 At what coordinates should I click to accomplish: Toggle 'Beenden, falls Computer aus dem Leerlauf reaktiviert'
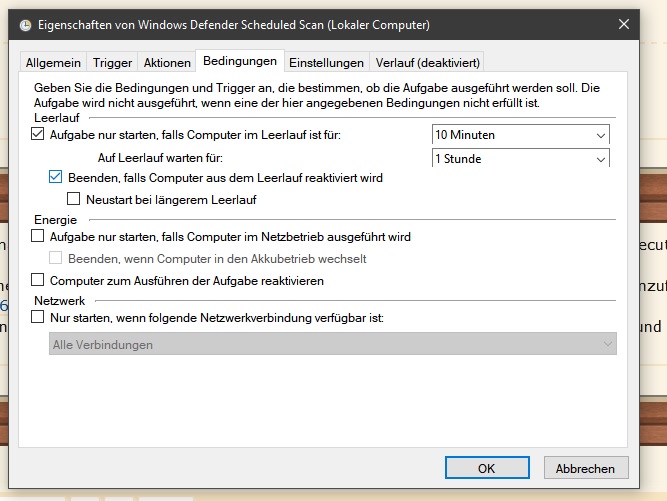point(56,177)
